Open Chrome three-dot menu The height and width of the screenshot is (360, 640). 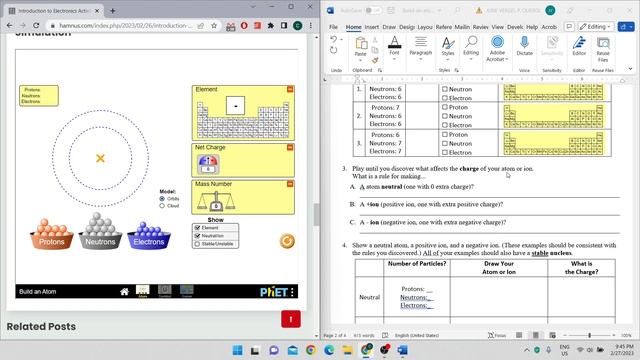coord(311,26)
